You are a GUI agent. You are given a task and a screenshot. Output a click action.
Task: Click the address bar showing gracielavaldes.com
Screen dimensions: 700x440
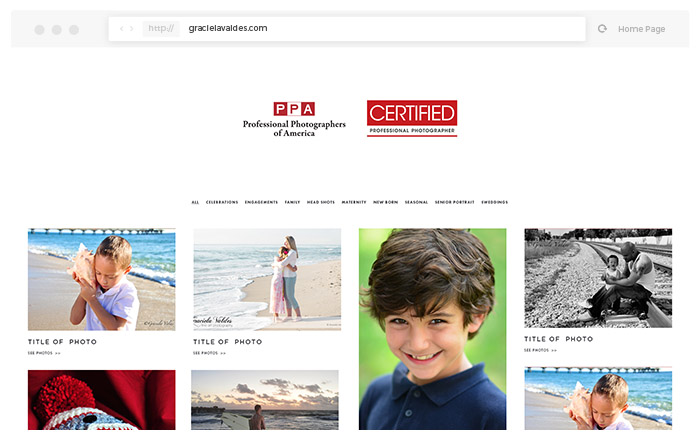click(347, 29)
